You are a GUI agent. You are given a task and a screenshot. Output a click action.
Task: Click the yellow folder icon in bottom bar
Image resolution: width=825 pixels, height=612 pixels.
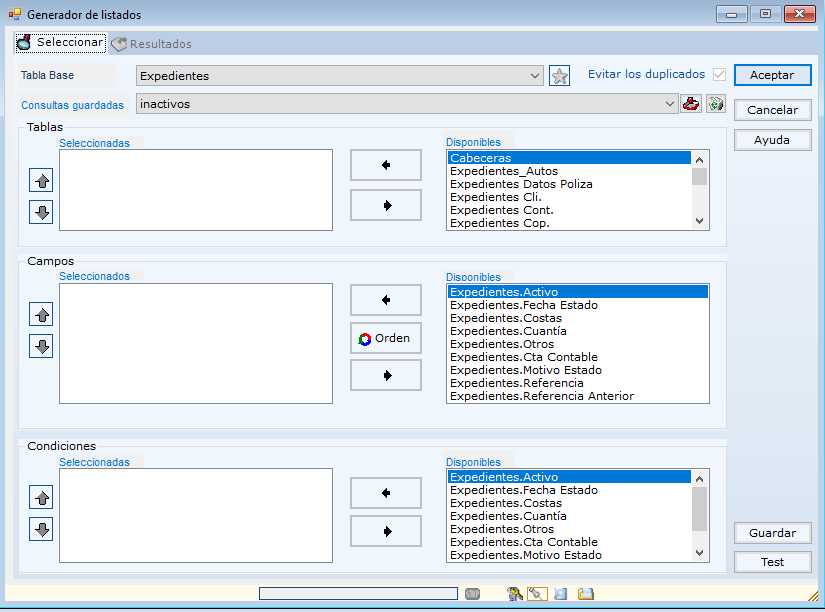pyautogui.click(x=586, y=594)
